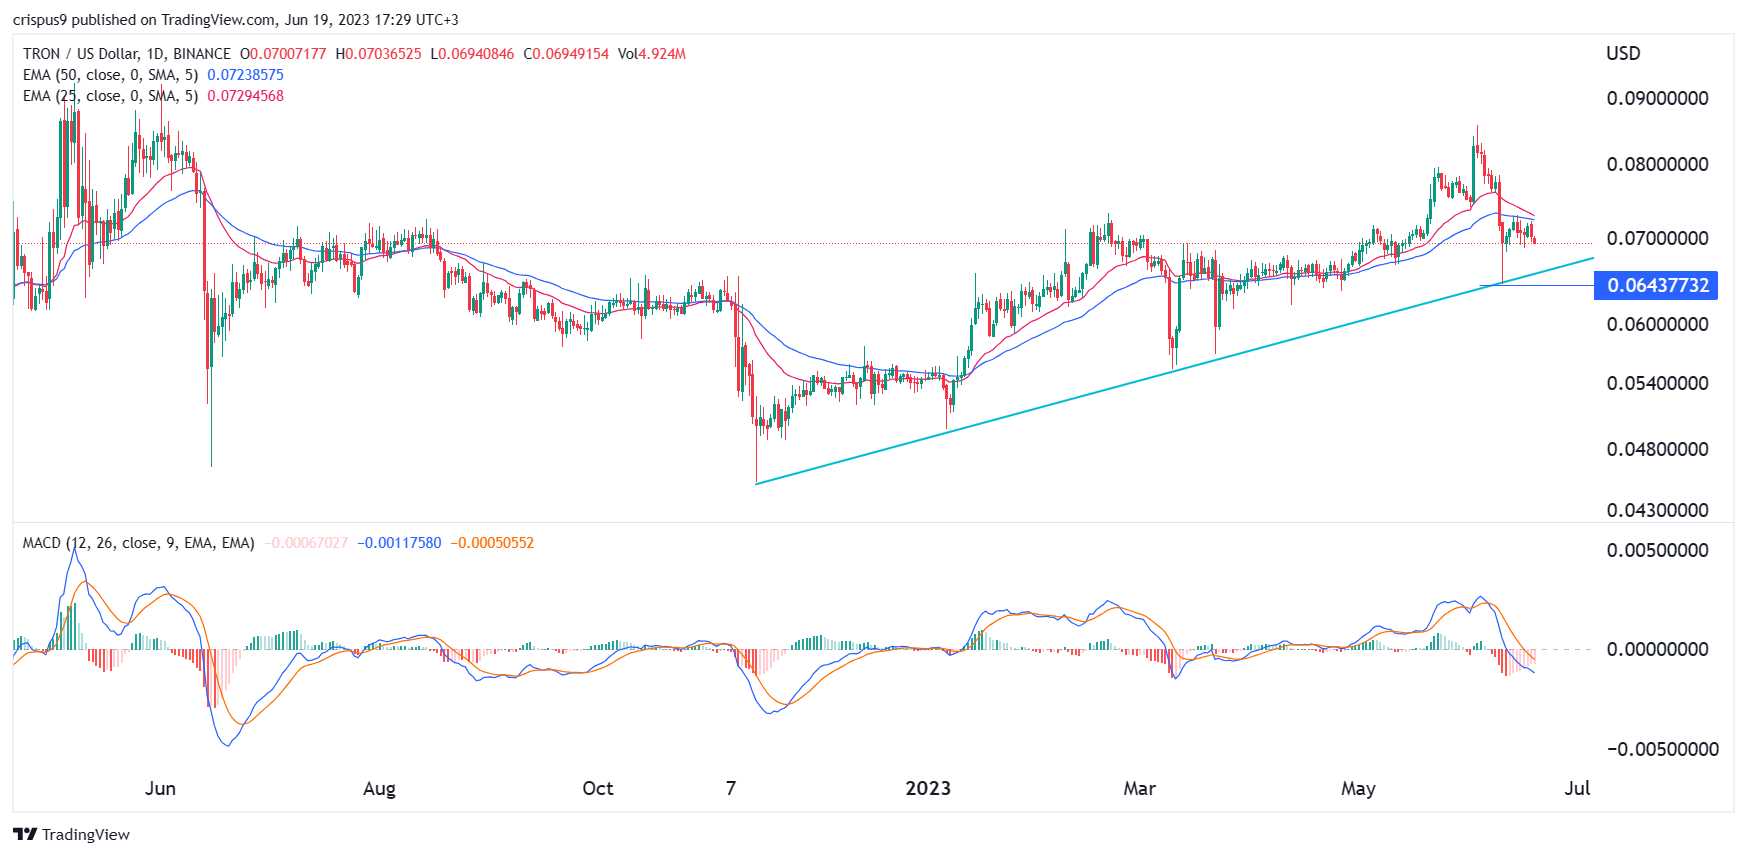The height and width of the screenshot is (856, 1747).
Task: Click the TradingView brand name text
Action: 86,835
